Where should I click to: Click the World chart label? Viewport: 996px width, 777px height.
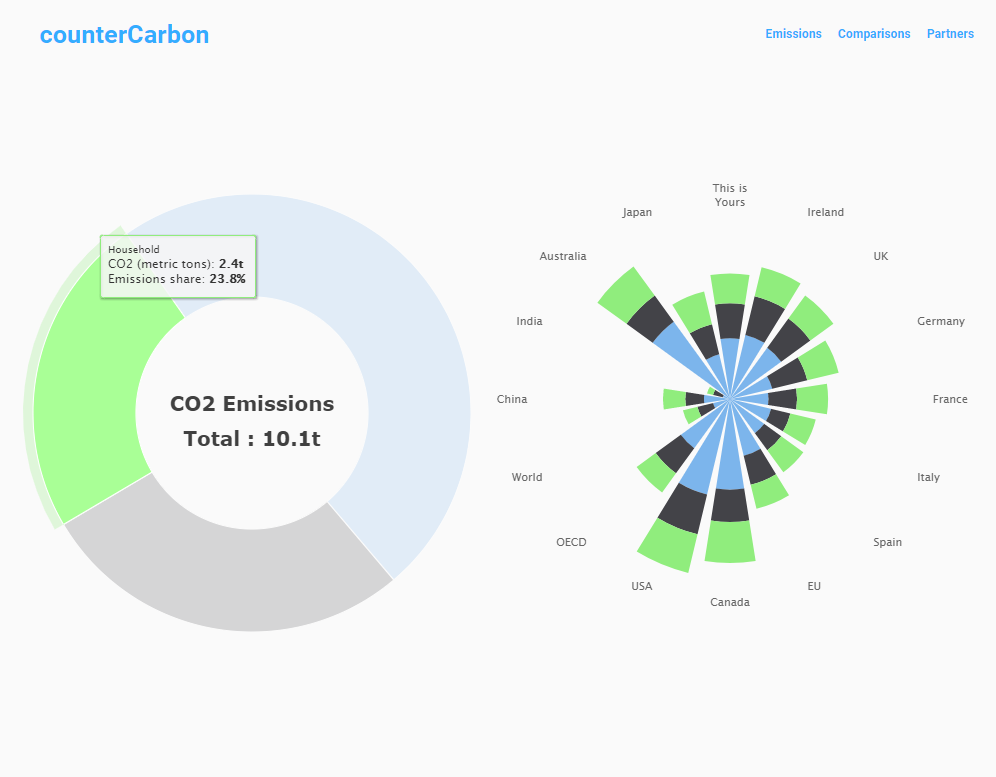coord(527,477)
